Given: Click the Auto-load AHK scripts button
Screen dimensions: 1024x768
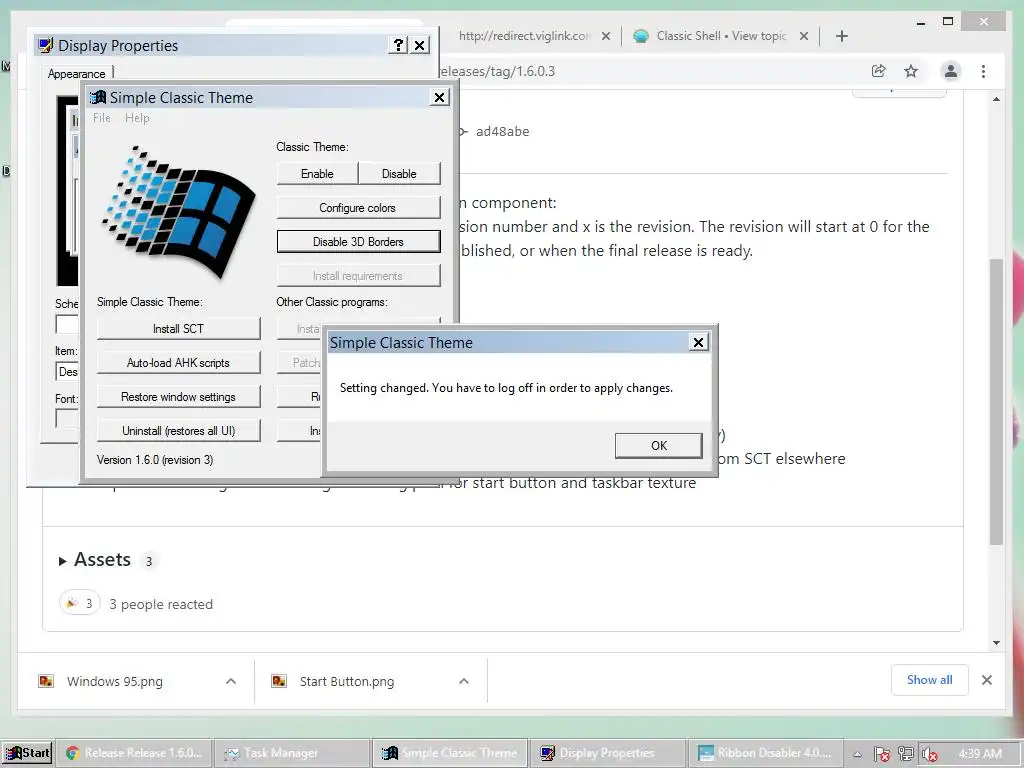Looking at the screenshot, I should pyautogui.click(x=178, y=362).
